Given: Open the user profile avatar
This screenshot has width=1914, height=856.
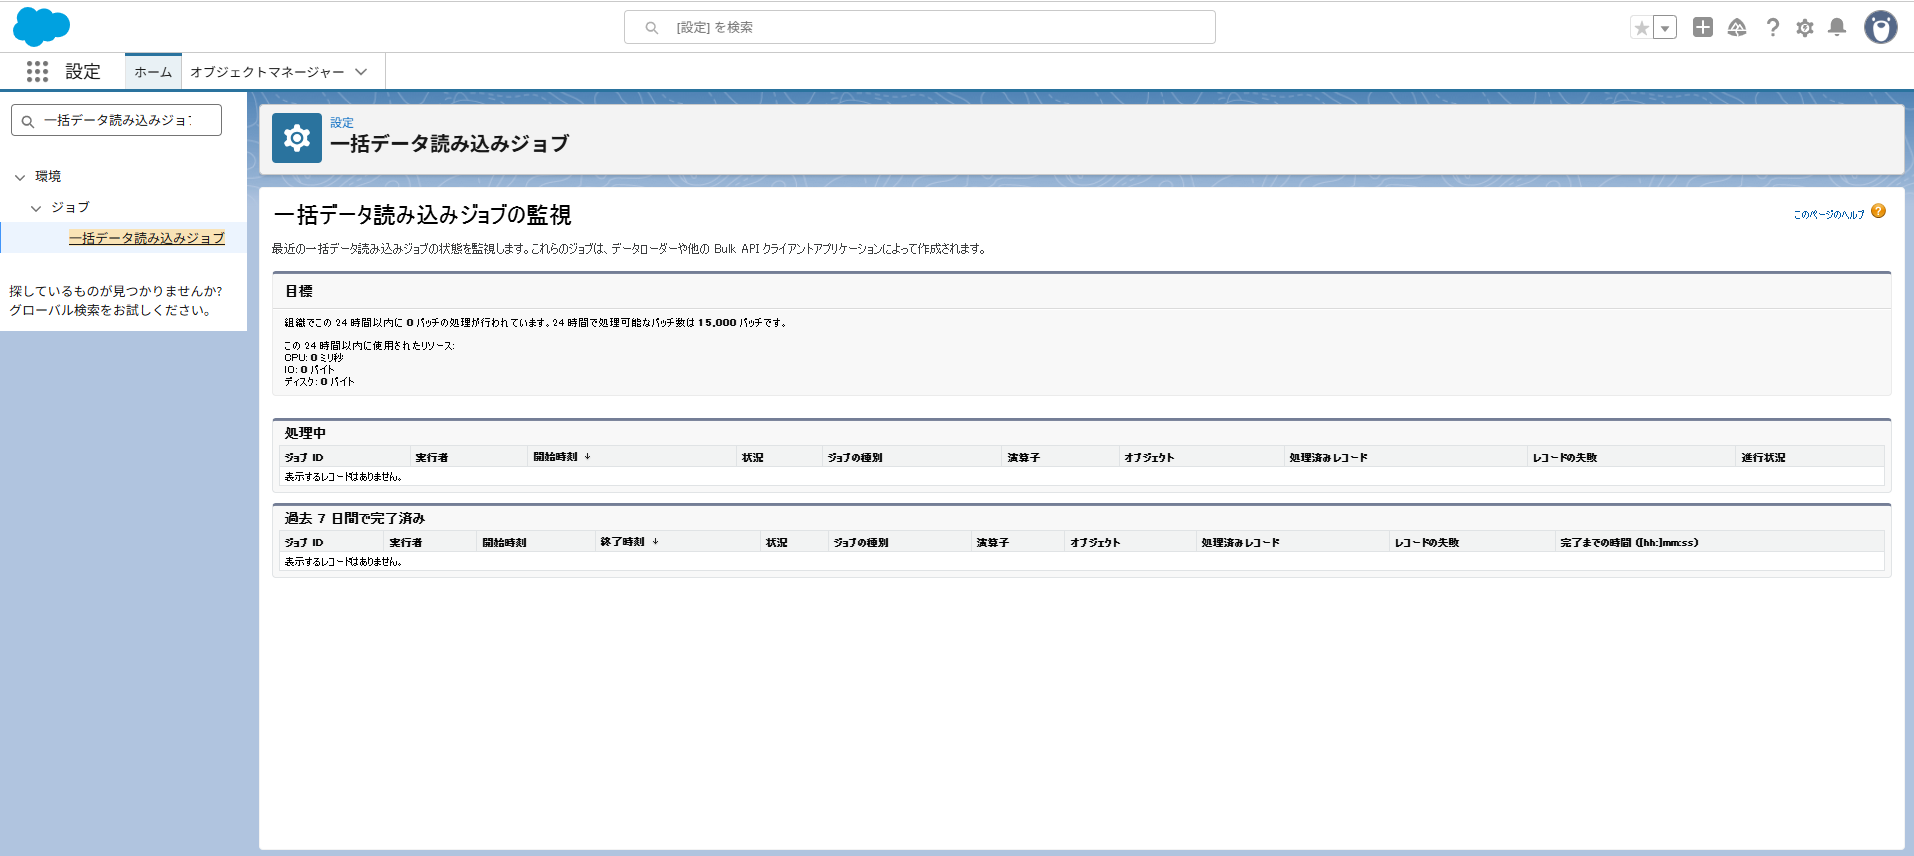Looking at the screenshot, I should (1881, 27).
